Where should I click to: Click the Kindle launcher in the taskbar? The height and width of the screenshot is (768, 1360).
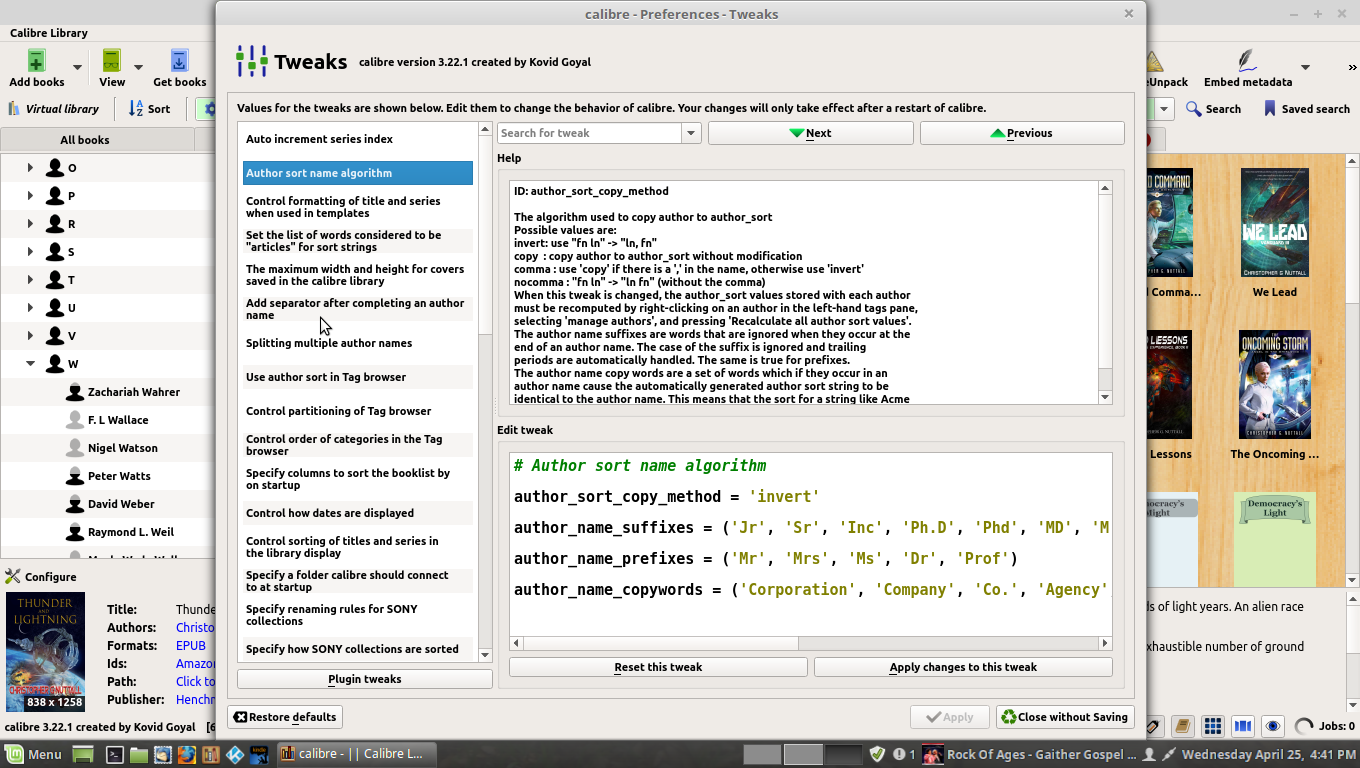tap(259, 754)
